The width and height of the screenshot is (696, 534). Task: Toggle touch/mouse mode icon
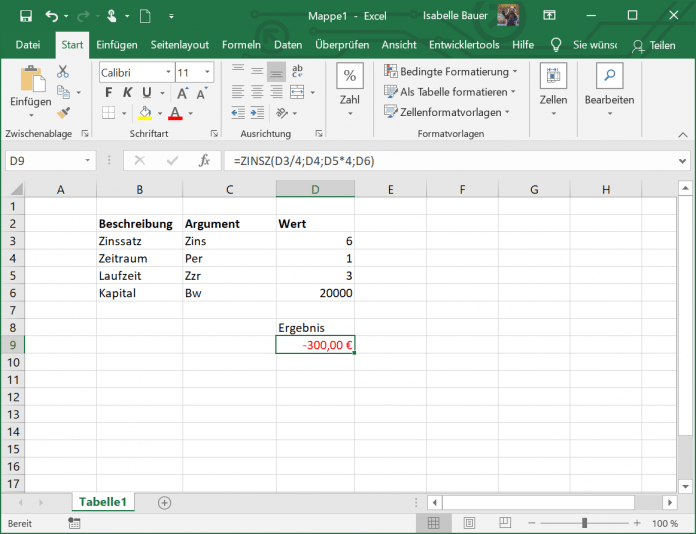pyautogui.click(x=111, y=16)
